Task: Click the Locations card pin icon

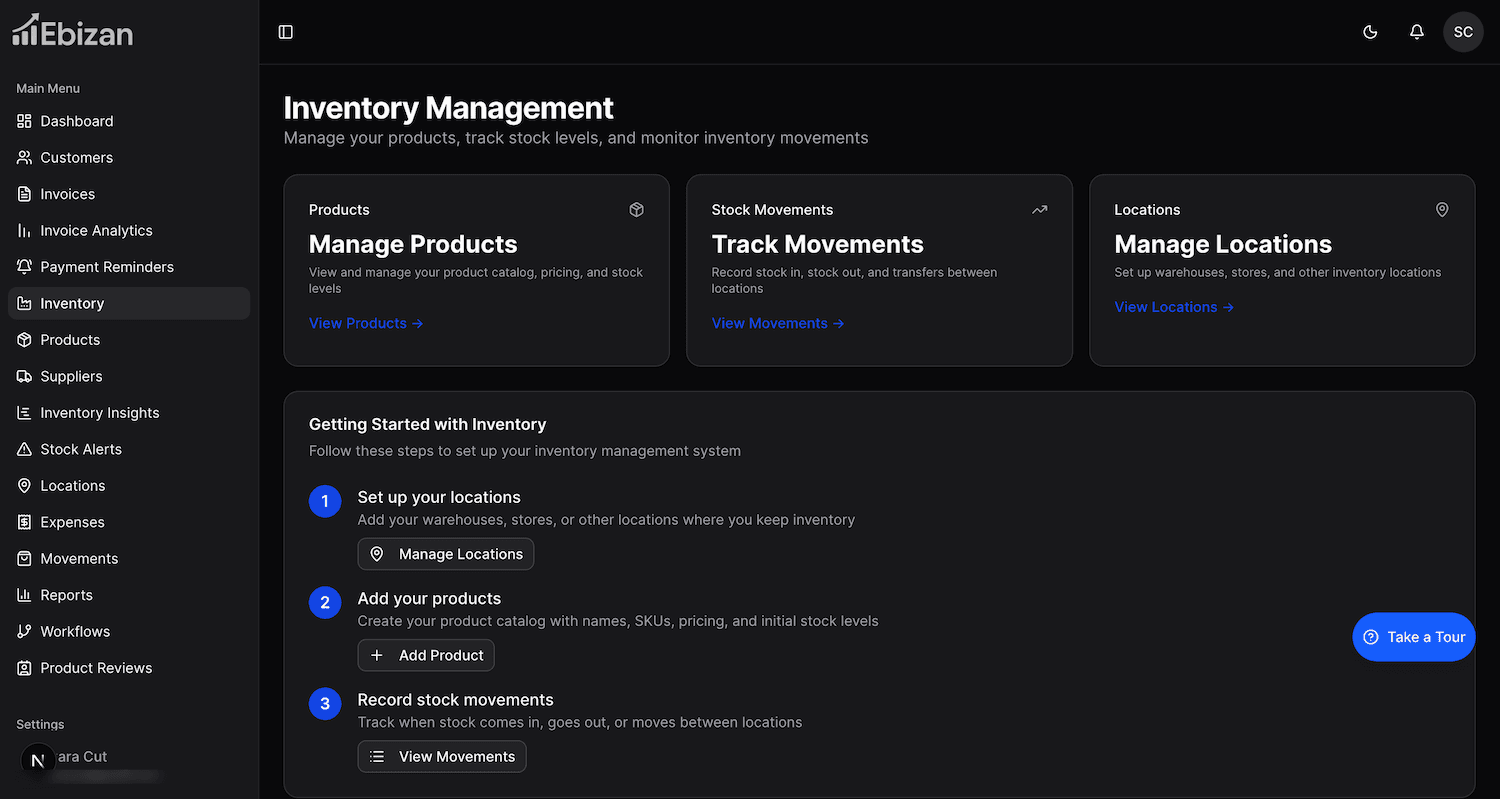Action: point(1441,210)
